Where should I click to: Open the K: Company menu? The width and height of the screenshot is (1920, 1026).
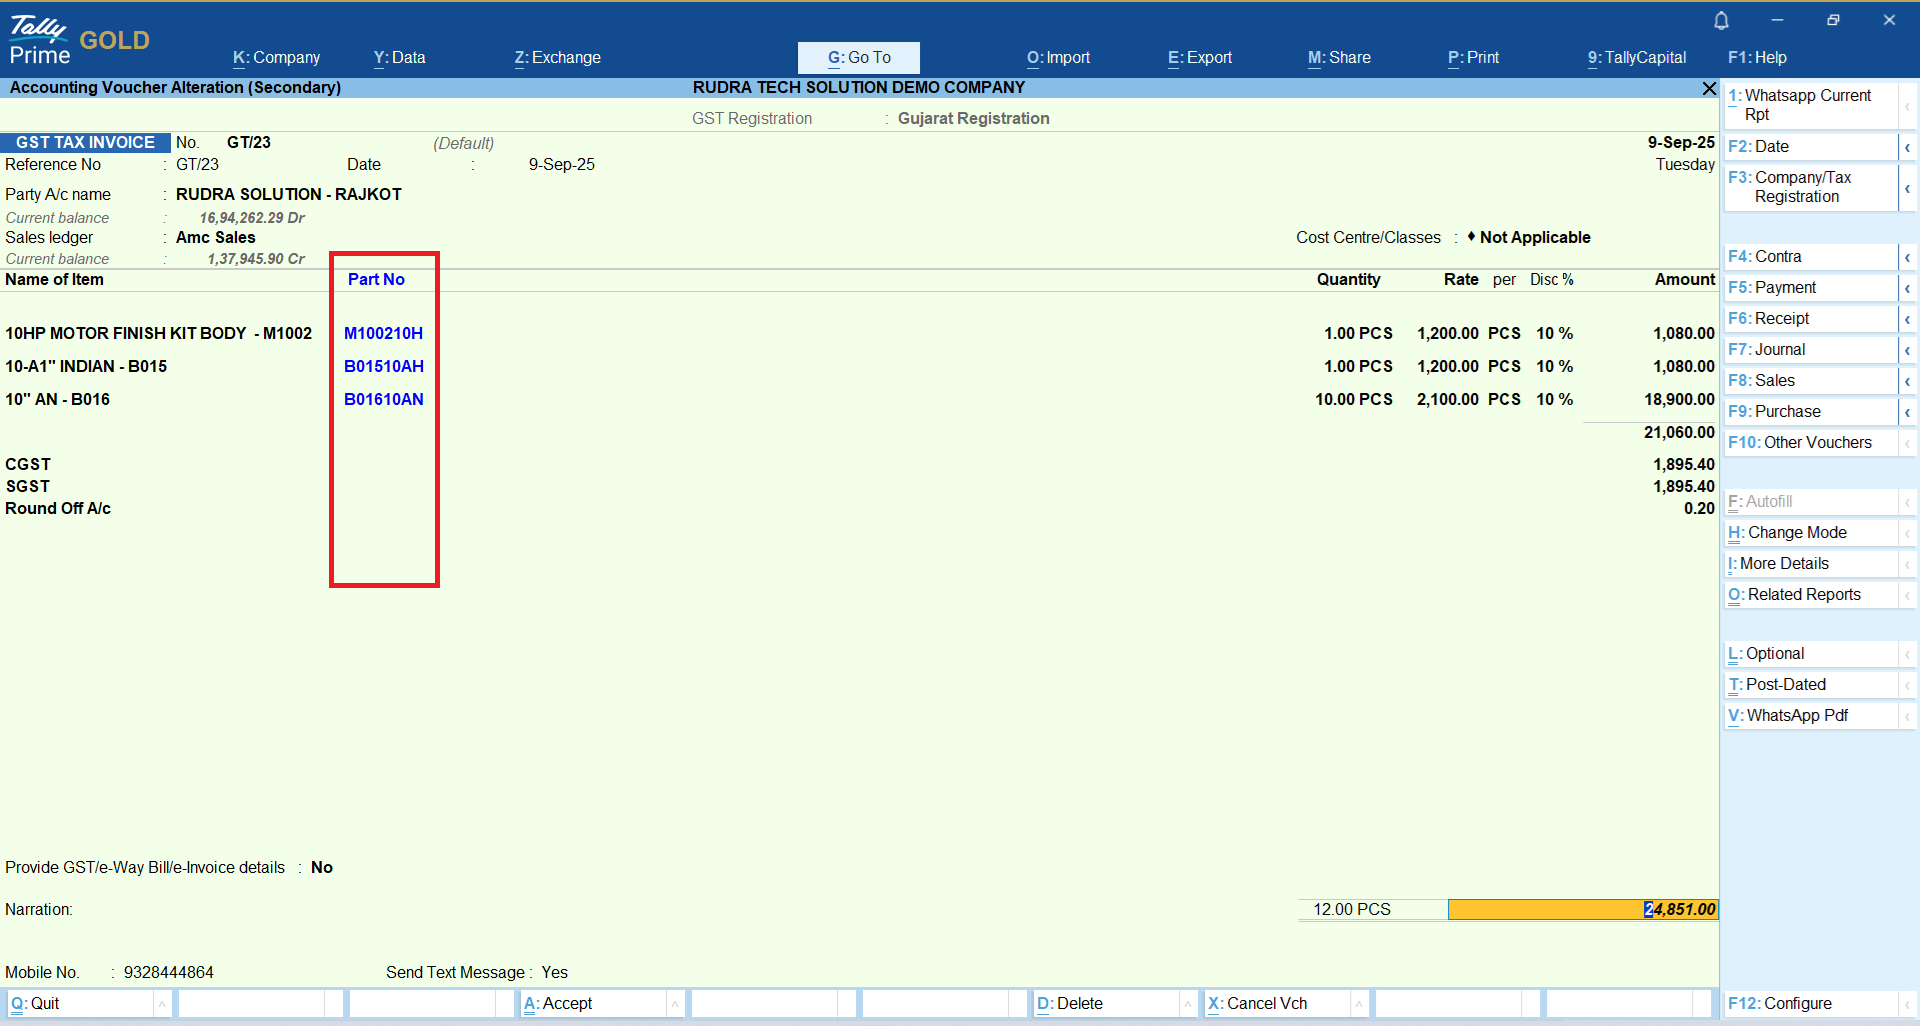click(276, 58)
